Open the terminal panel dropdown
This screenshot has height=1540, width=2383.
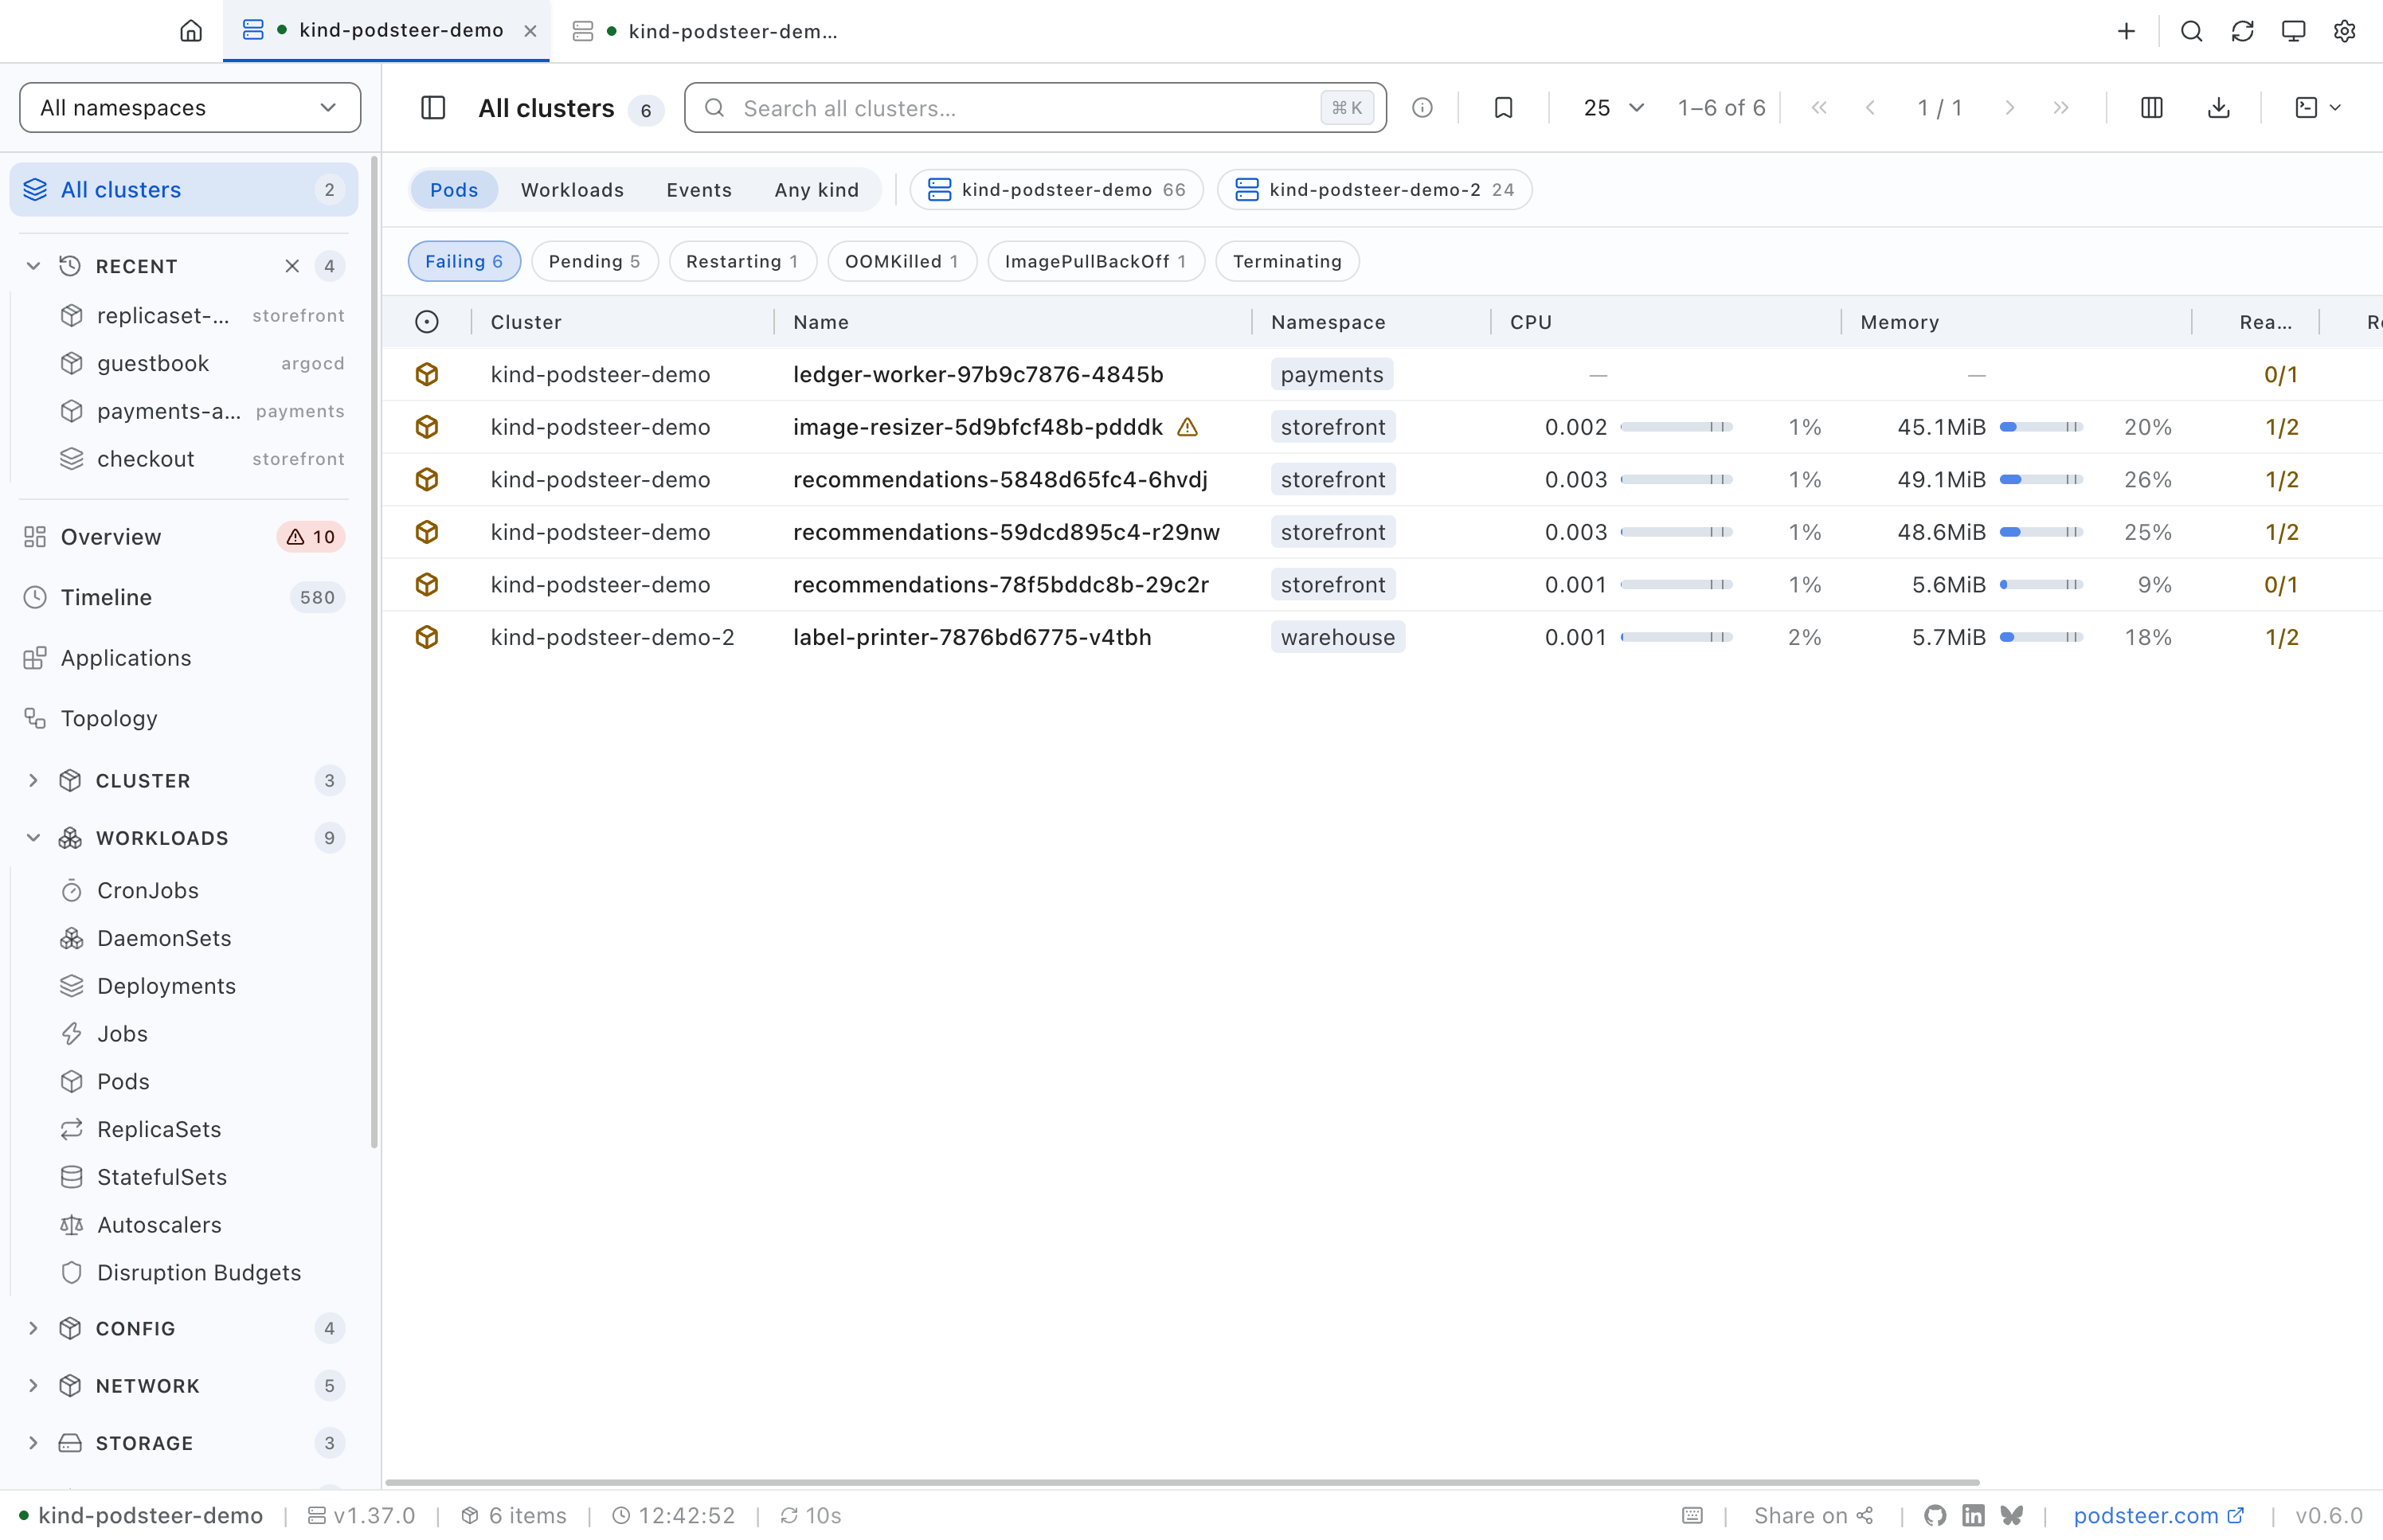[2317, 108]
